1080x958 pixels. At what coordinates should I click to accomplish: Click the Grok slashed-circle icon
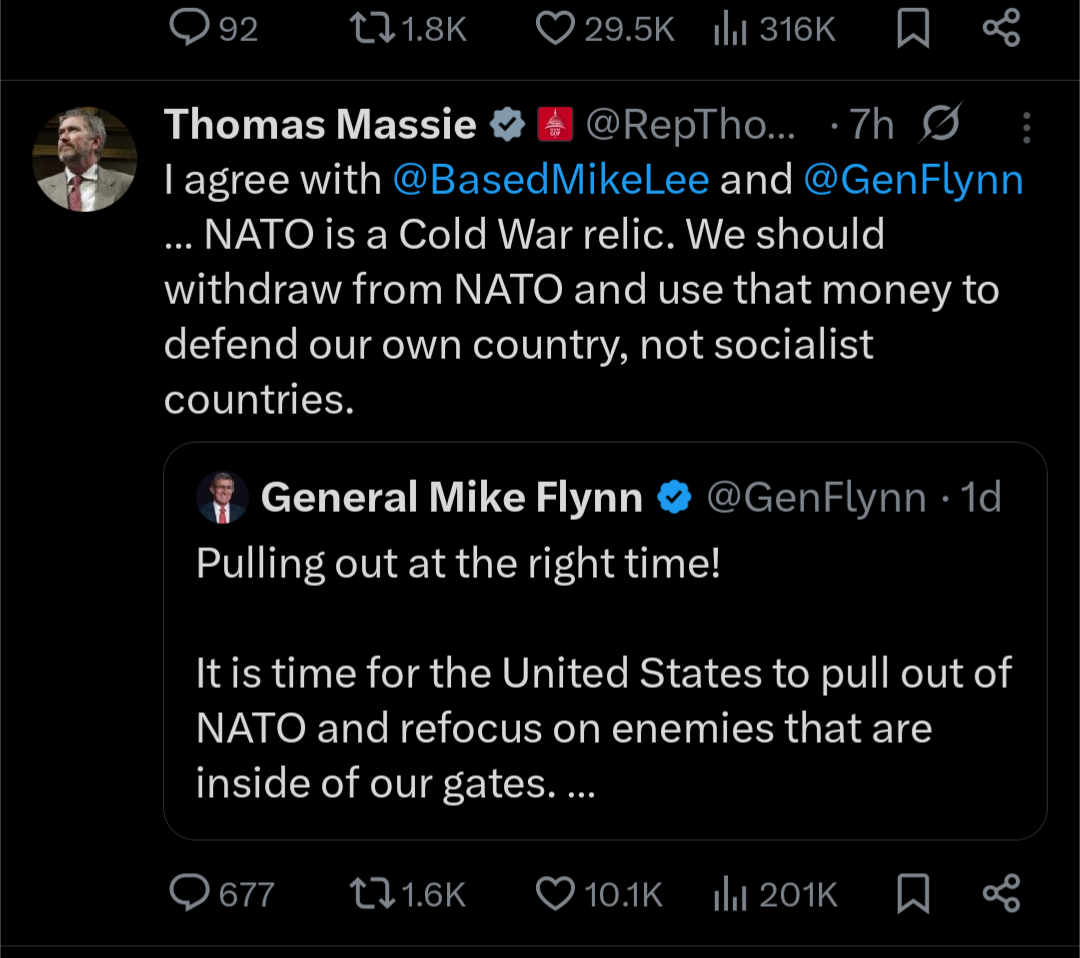[x=940, y=125]
